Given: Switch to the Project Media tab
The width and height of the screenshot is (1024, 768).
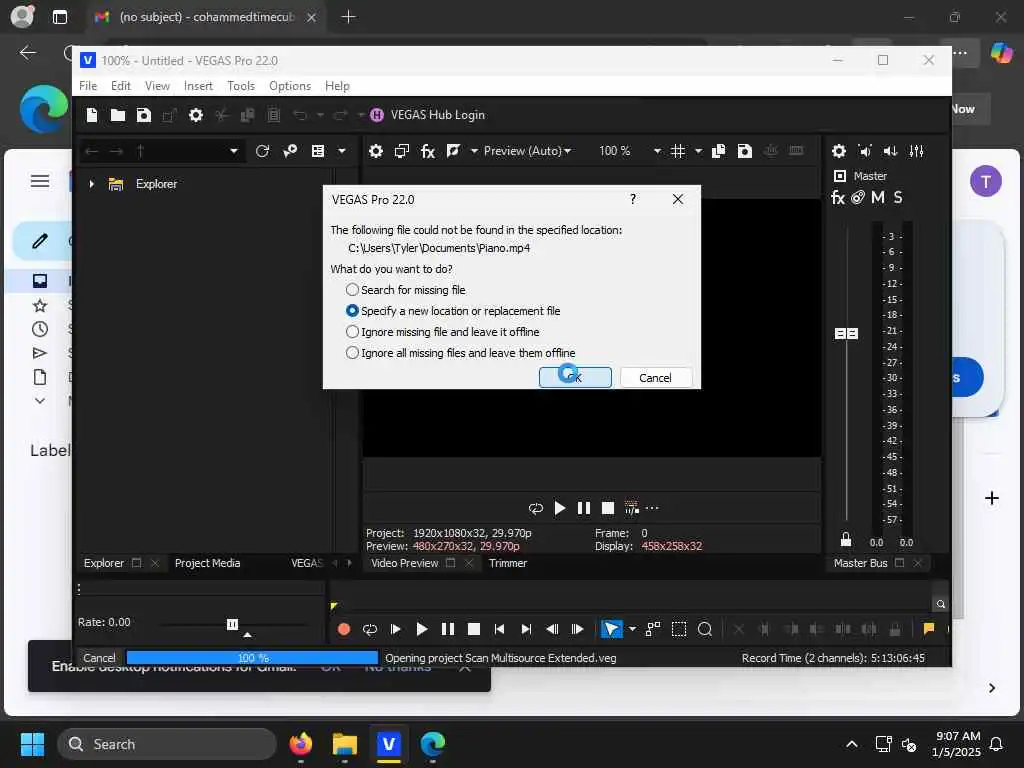Looking at the screenshot, I should pos(208,563).
